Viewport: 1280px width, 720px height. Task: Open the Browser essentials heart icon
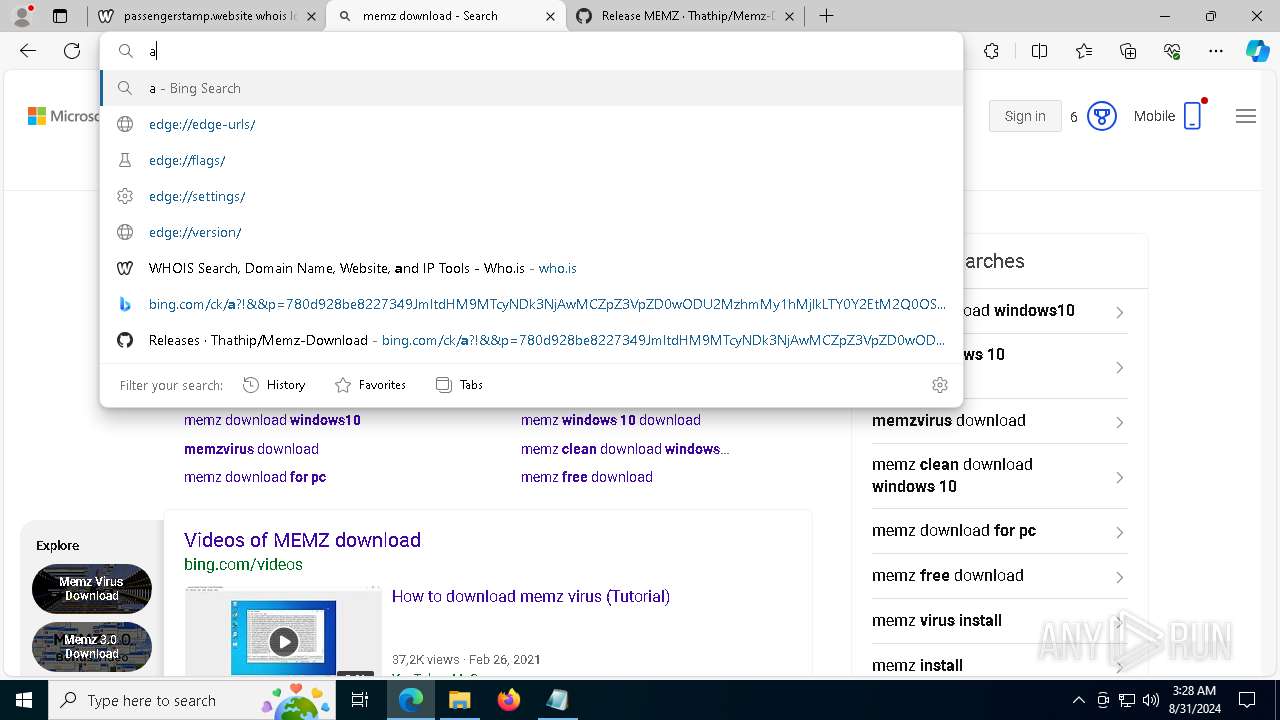click(x=1172, y=51)
